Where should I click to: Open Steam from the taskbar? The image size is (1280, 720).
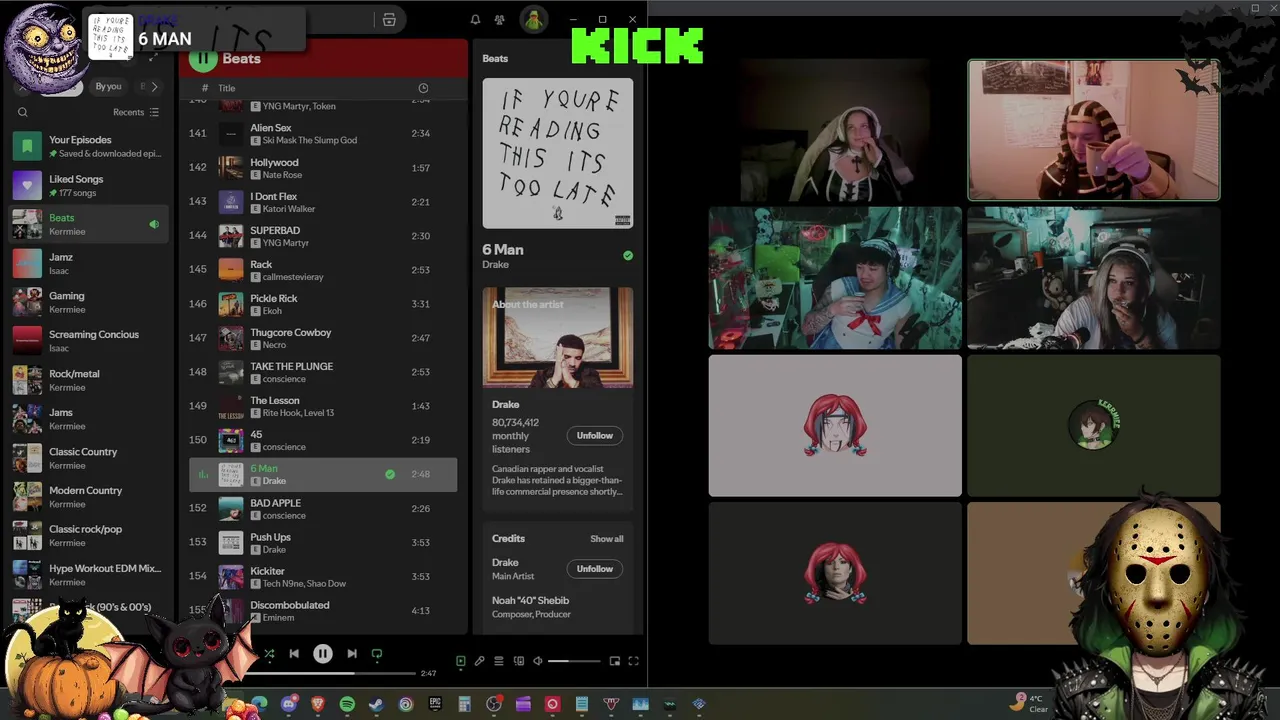(376, 704)
